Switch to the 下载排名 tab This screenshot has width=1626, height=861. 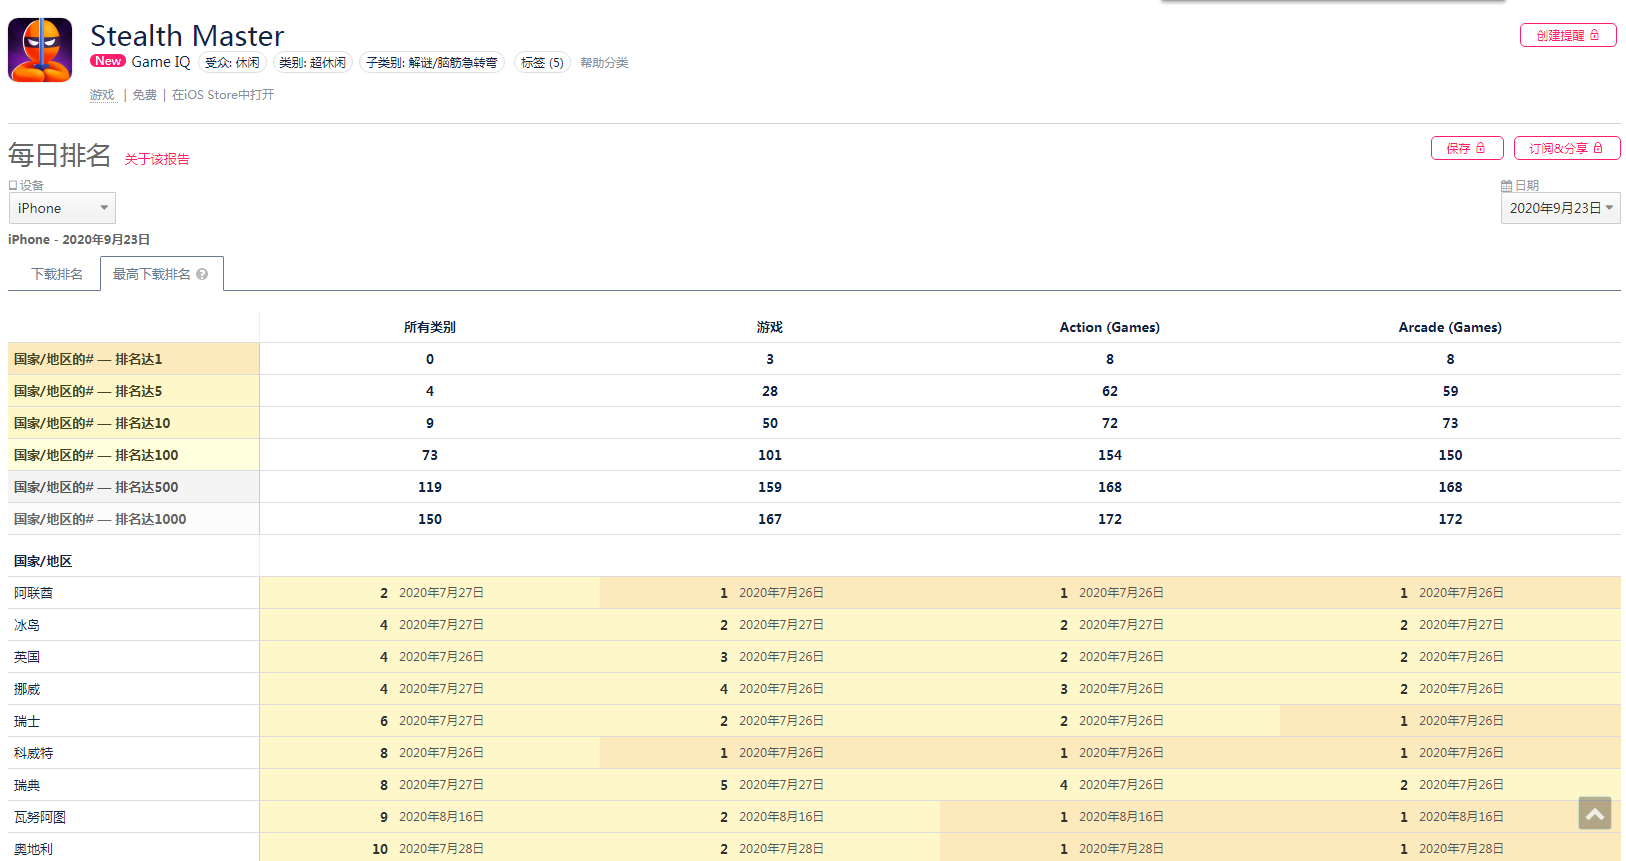(x=57, y=274)
